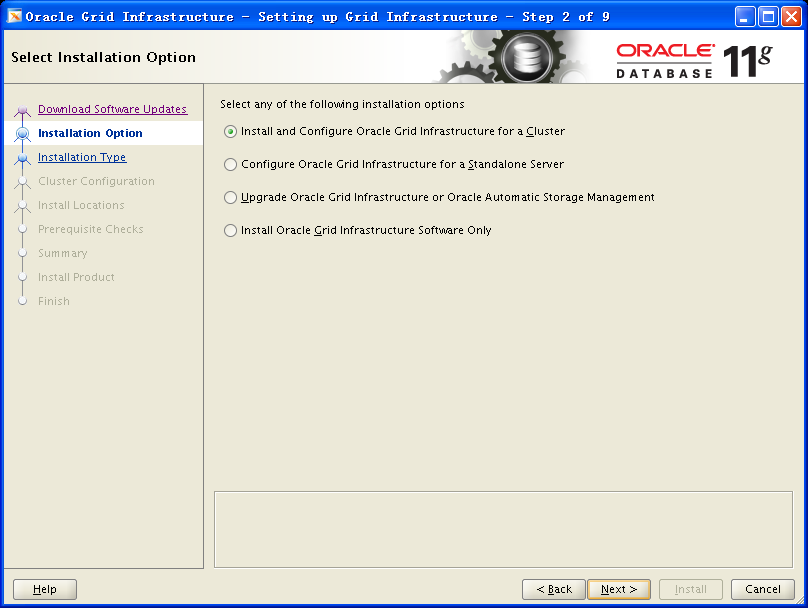Click the Summary step text
This screenshot has width=808, height=608.
pos(63,253)
